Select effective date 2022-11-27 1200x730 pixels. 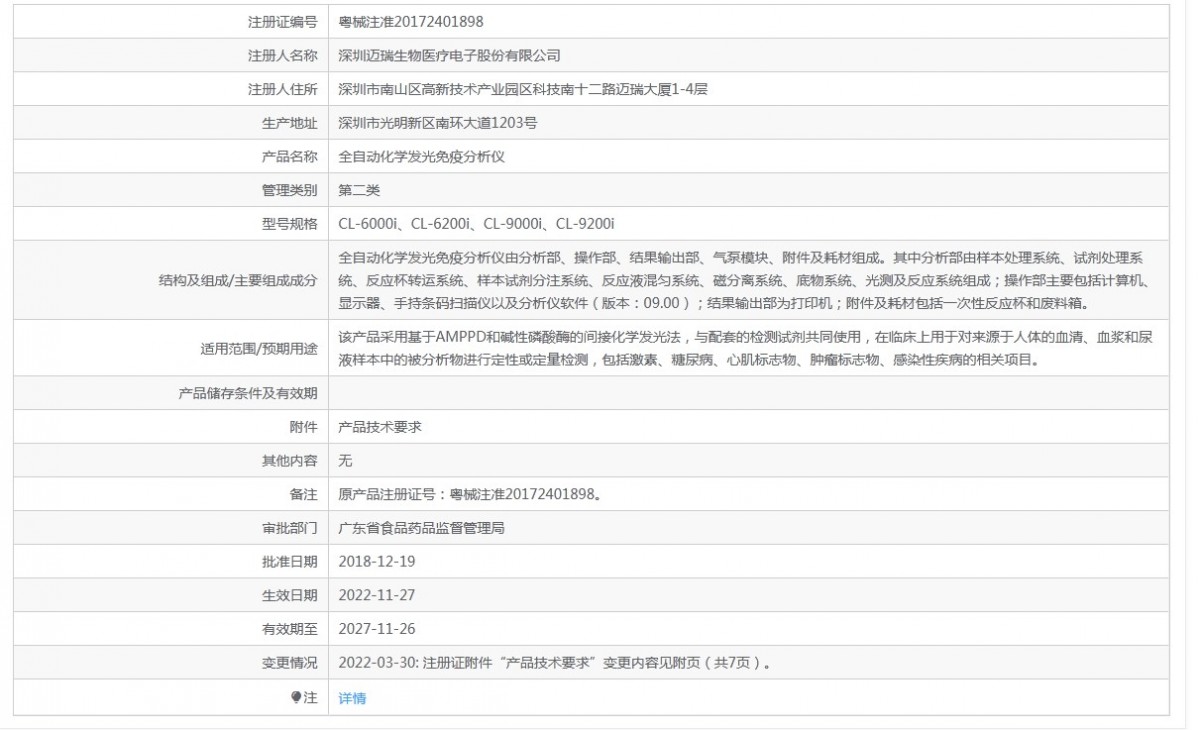click(x=377, y=596)
